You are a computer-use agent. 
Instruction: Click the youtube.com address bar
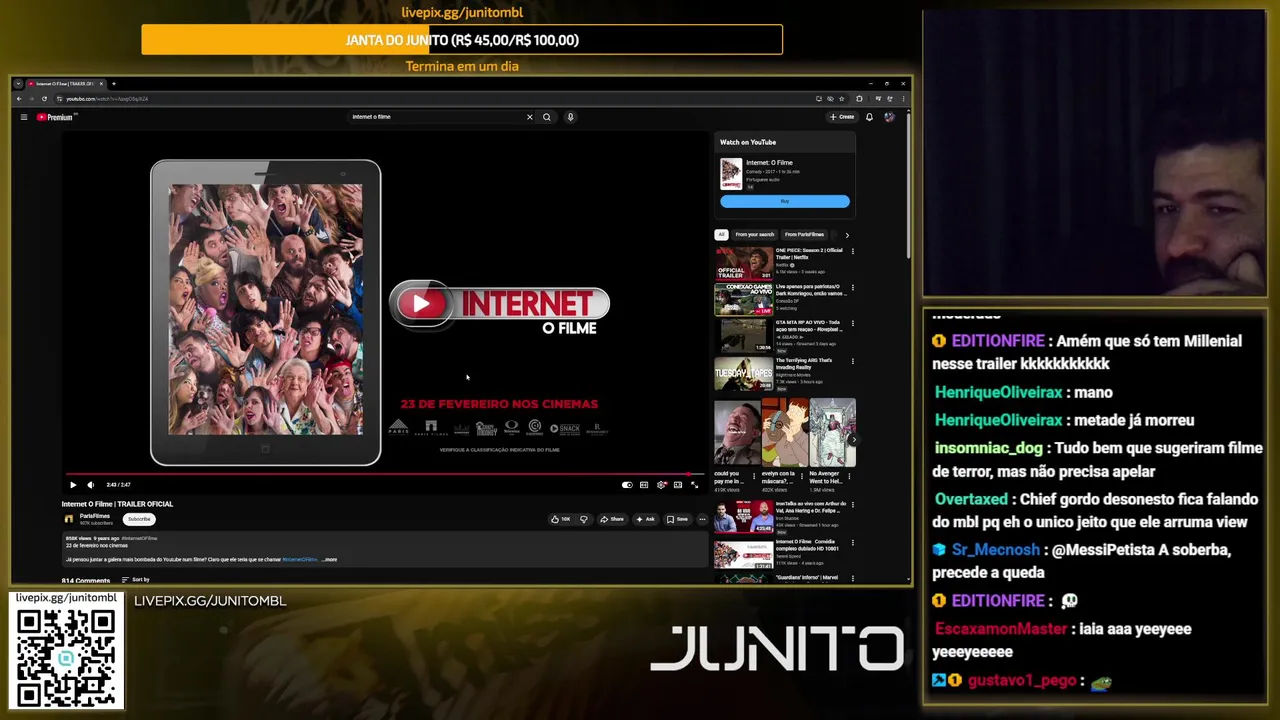point(430,99)
